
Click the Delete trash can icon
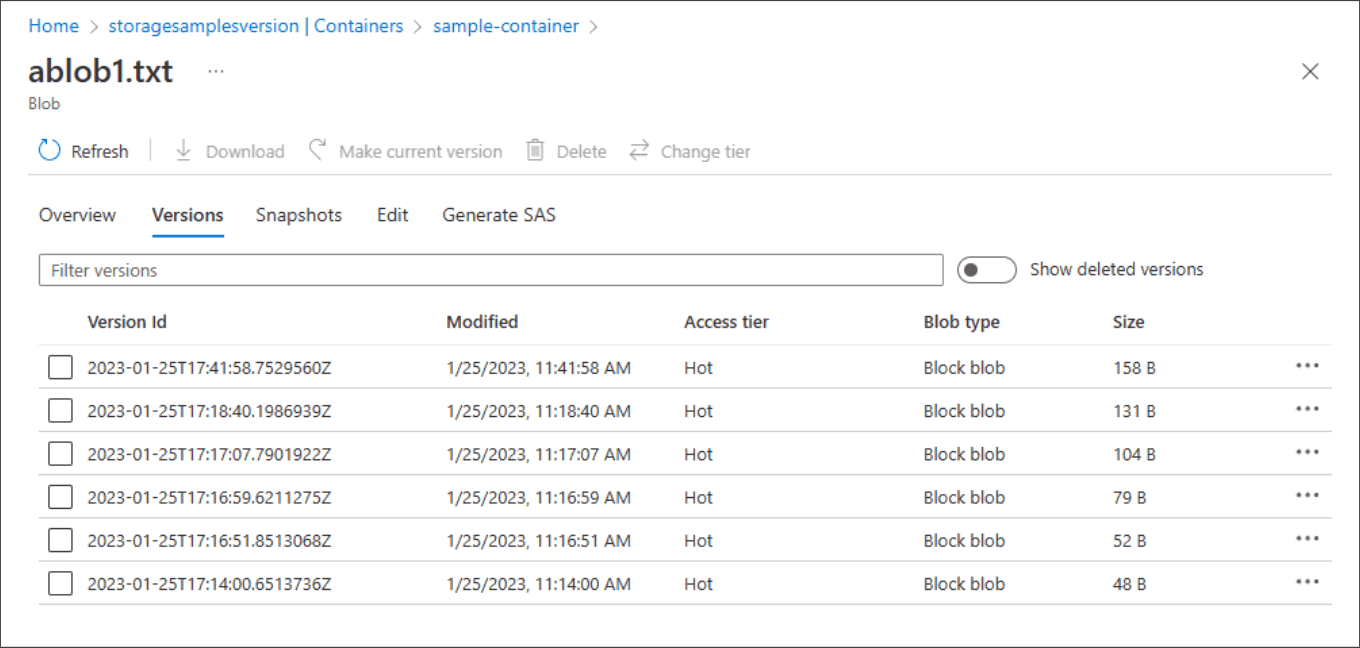pos(536,151)
